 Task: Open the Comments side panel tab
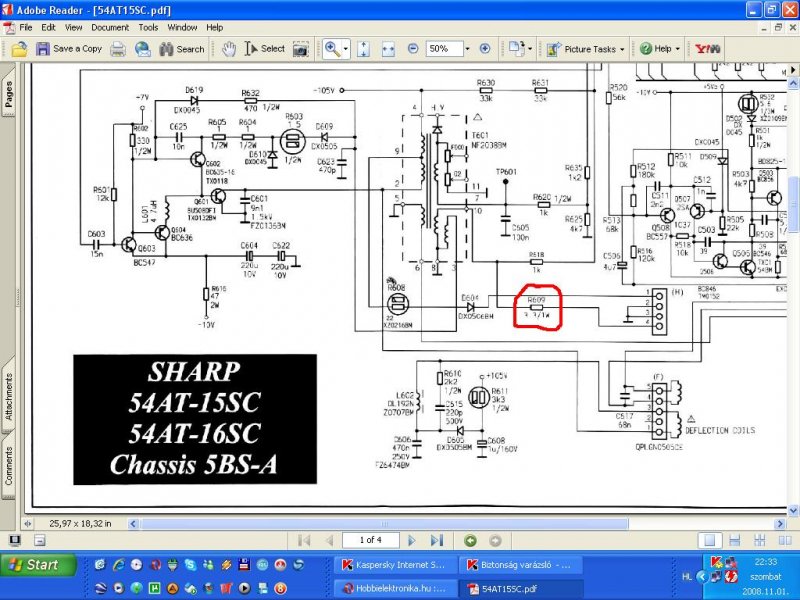pos(9,465)
